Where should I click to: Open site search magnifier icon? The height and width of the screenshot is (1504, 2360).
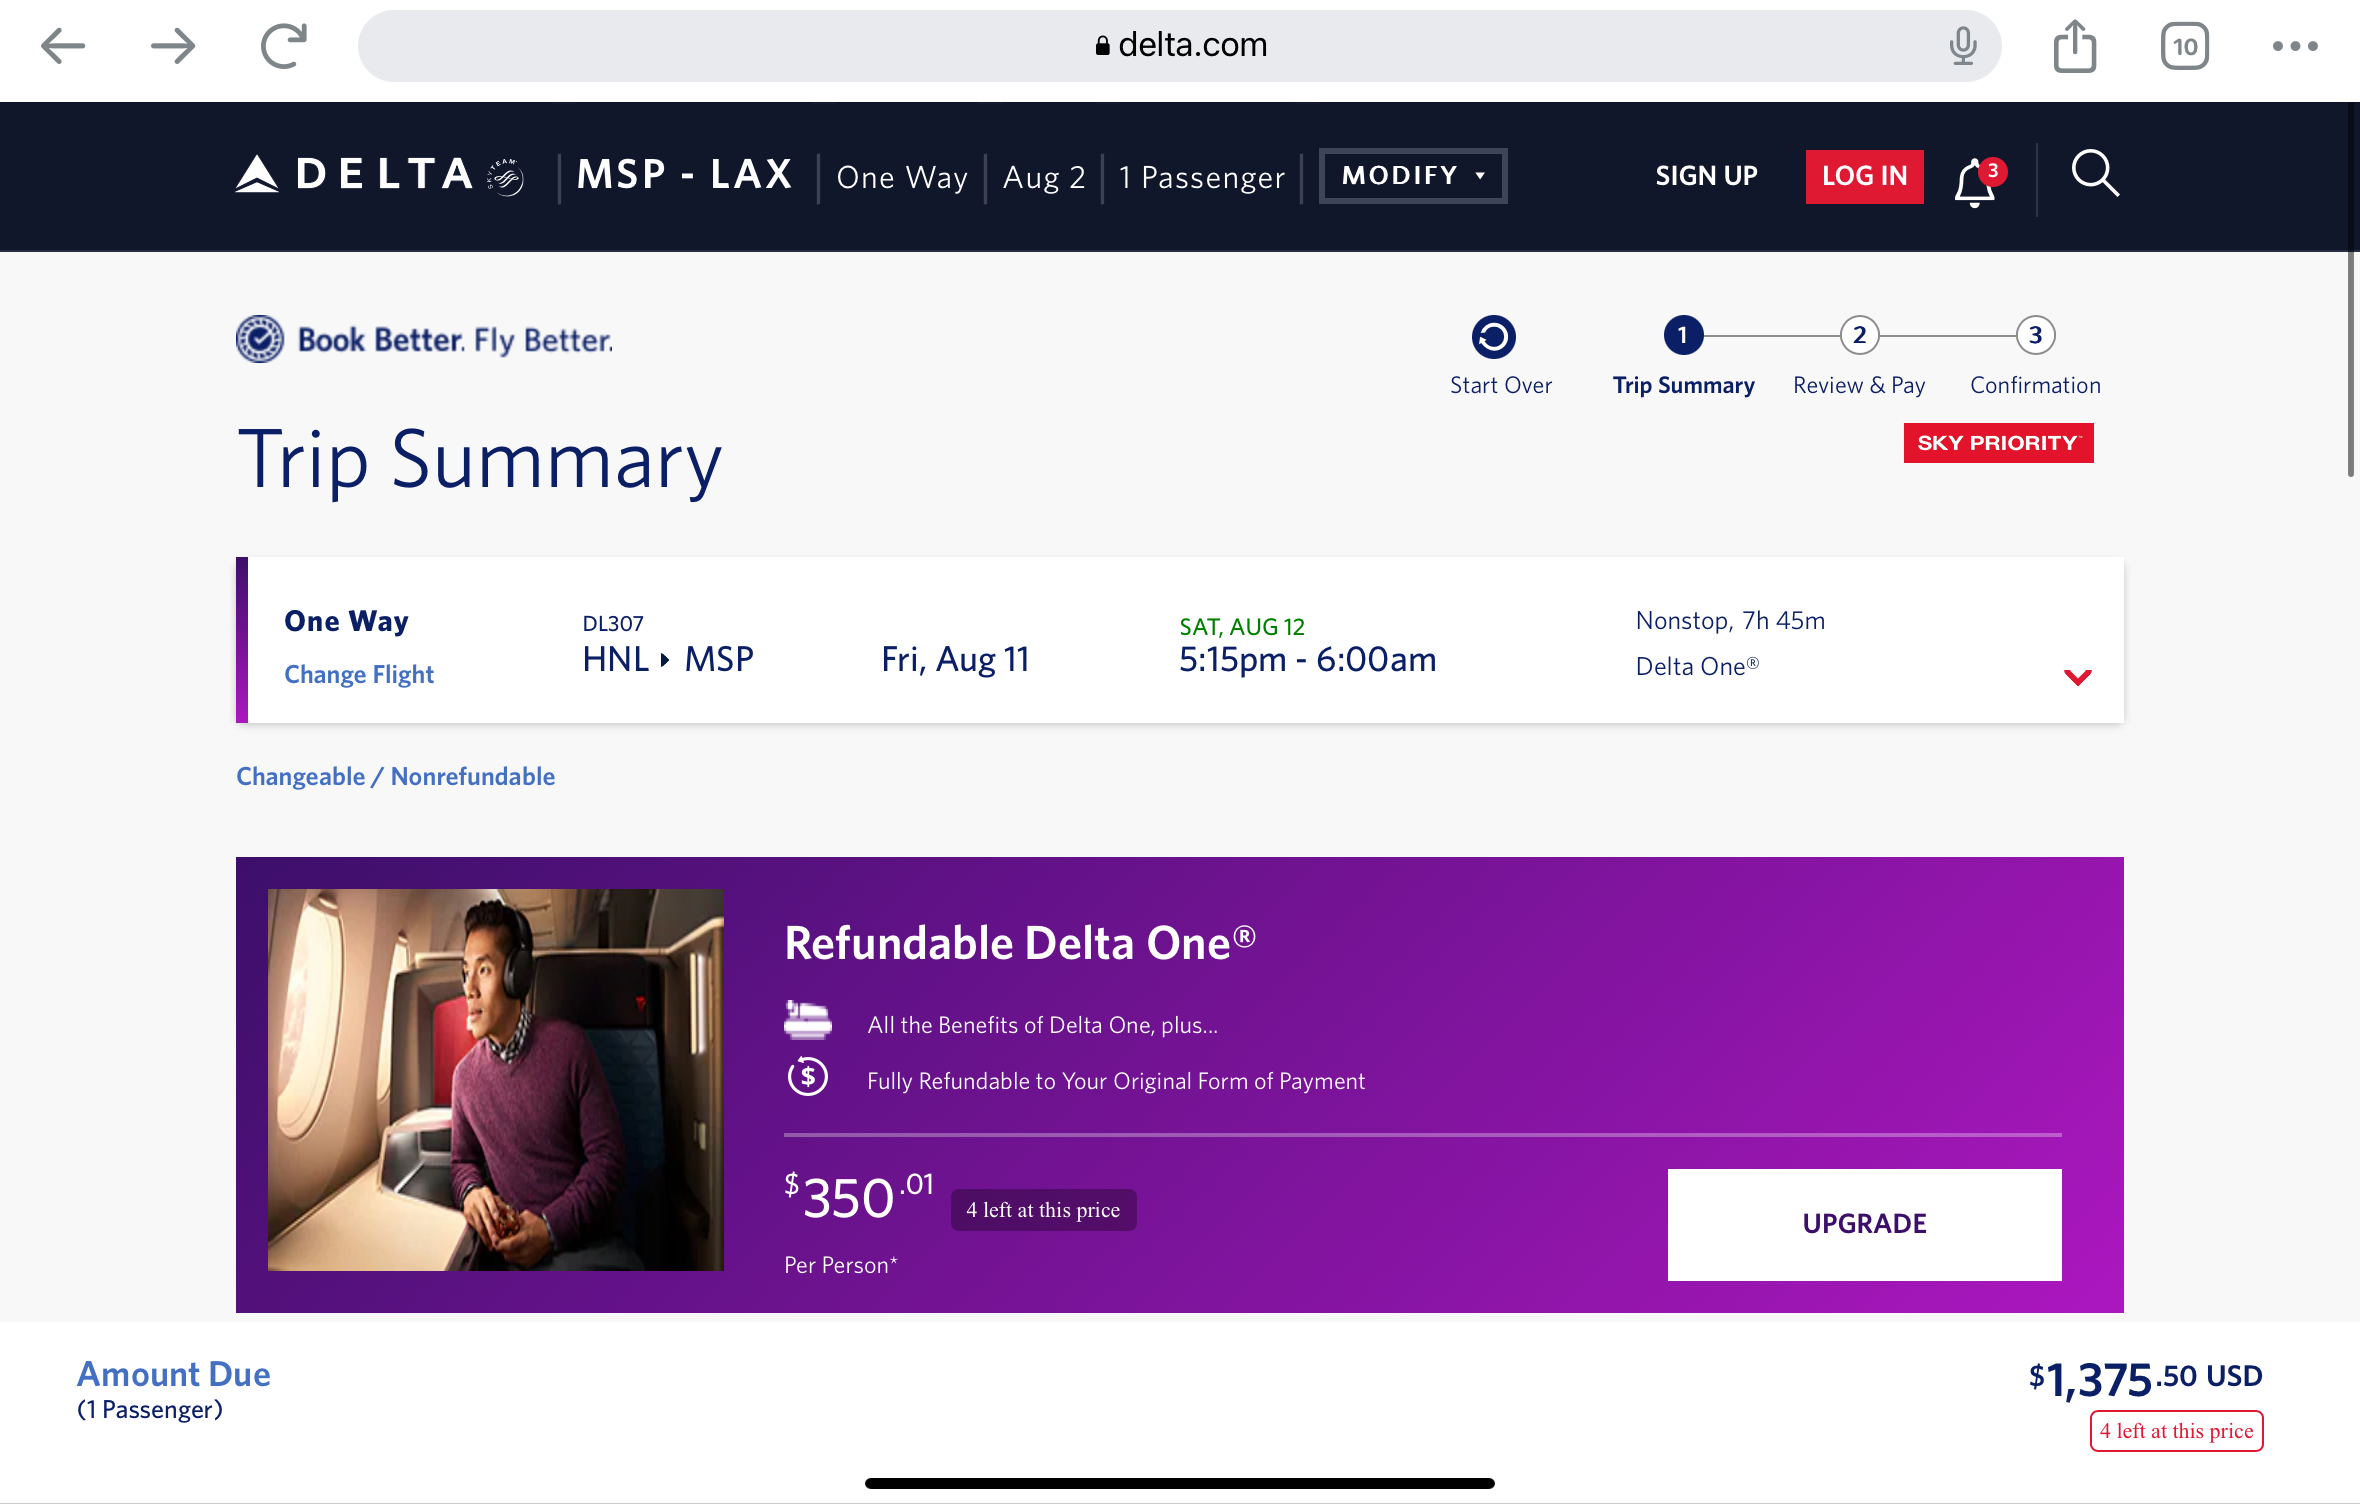(2095, 174)
